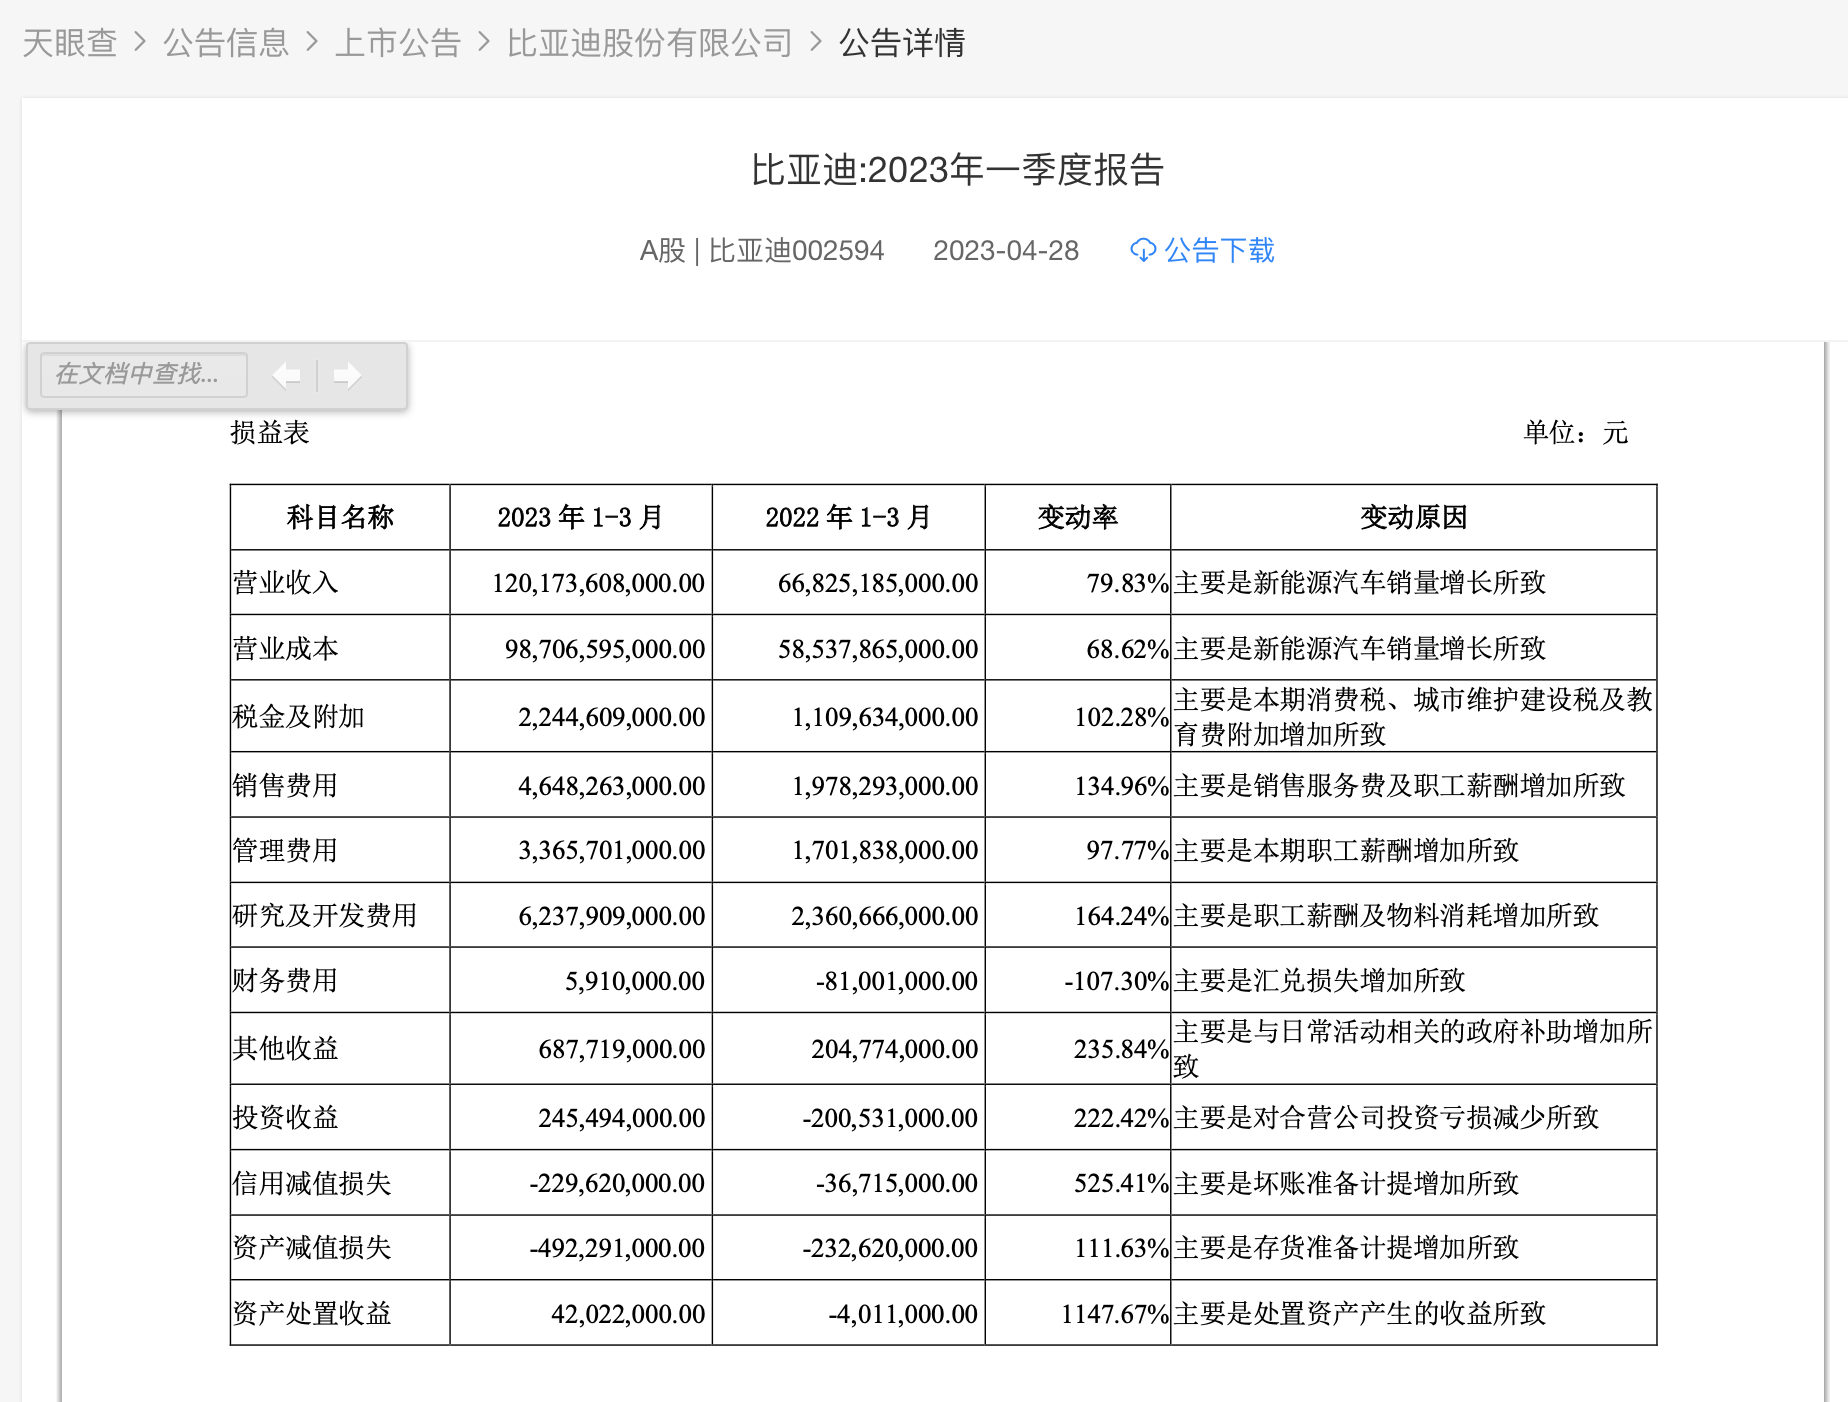This screenshot has width=1848, height=1402.
Task: Select the 资产处置收益 row label
Action: coord(312,1314)
